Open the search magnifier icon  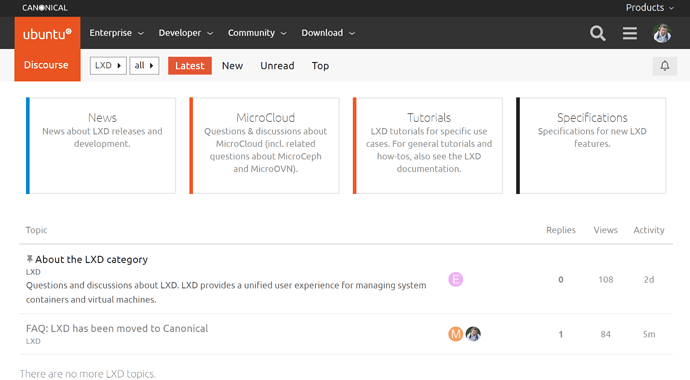(598, 33)
